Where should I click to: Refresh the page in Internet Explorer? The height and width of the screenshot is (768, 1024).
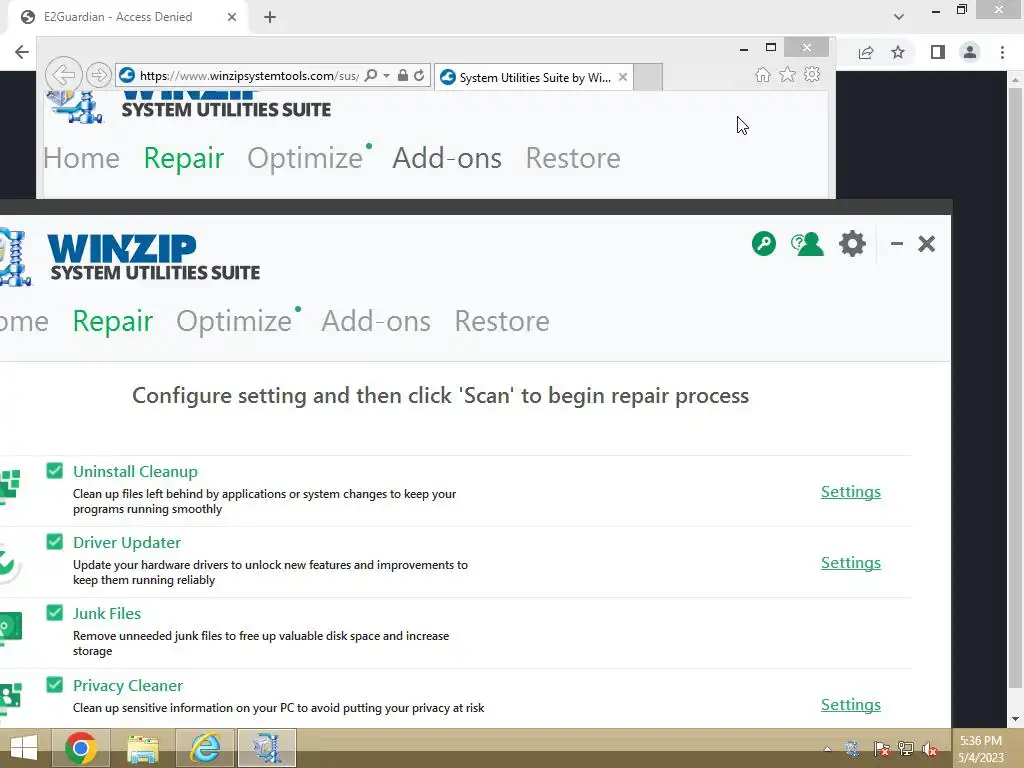419,75
